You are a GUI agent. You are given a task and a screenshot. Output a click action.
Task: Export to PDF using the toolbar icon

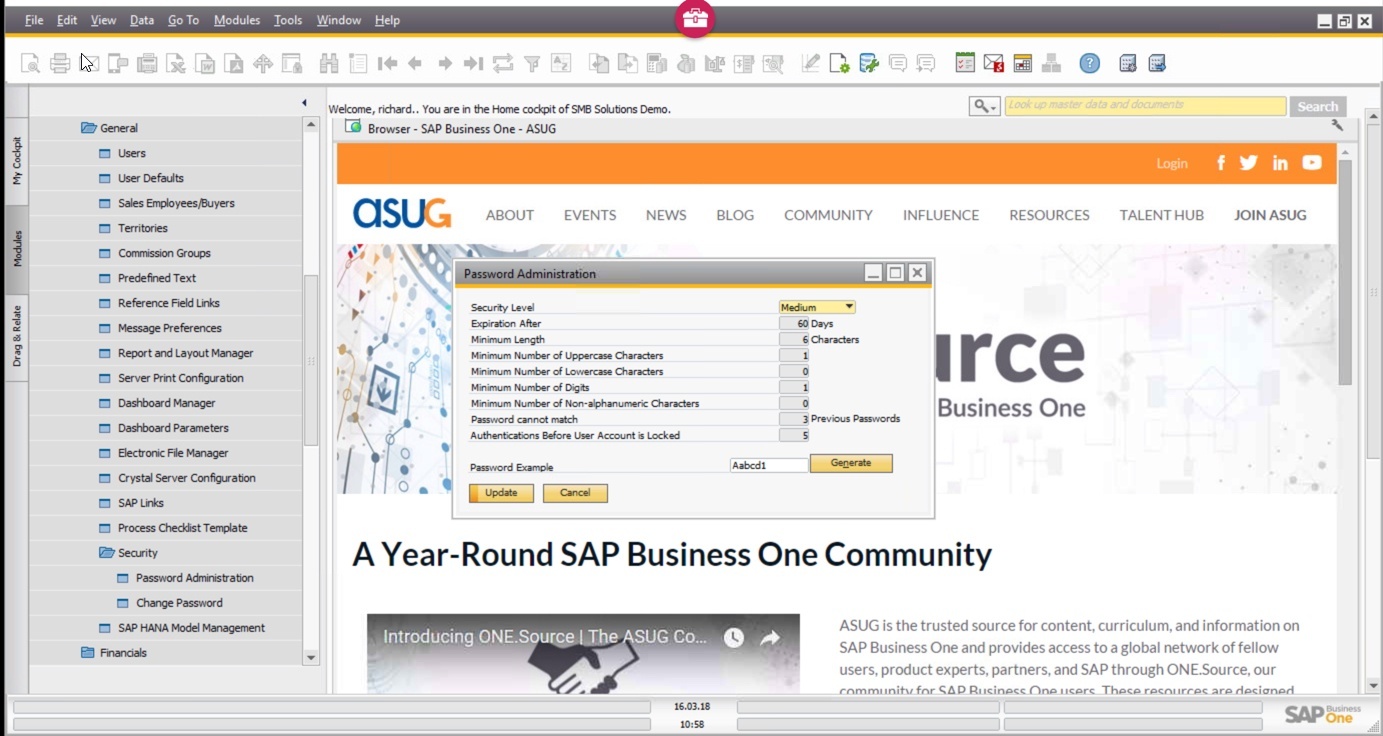point(234,64)
